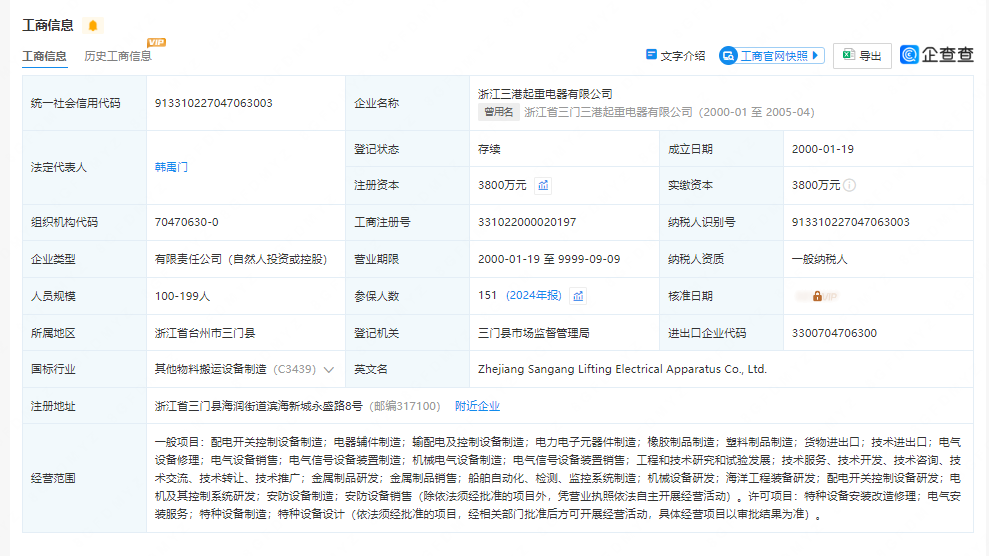
Task: Click the trend chart icon beside 参保人数
Action: (x=578, y=296)
